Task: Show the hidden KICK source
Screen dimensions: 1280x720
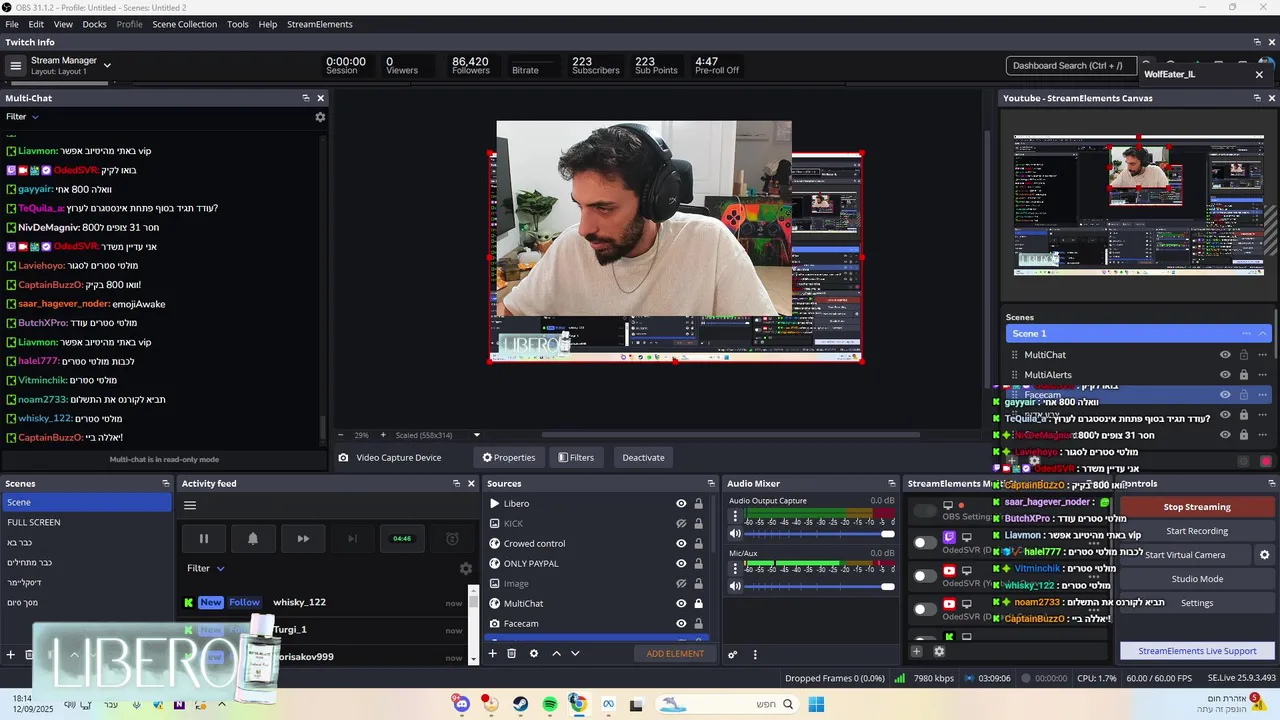Action: click(681, 524)
